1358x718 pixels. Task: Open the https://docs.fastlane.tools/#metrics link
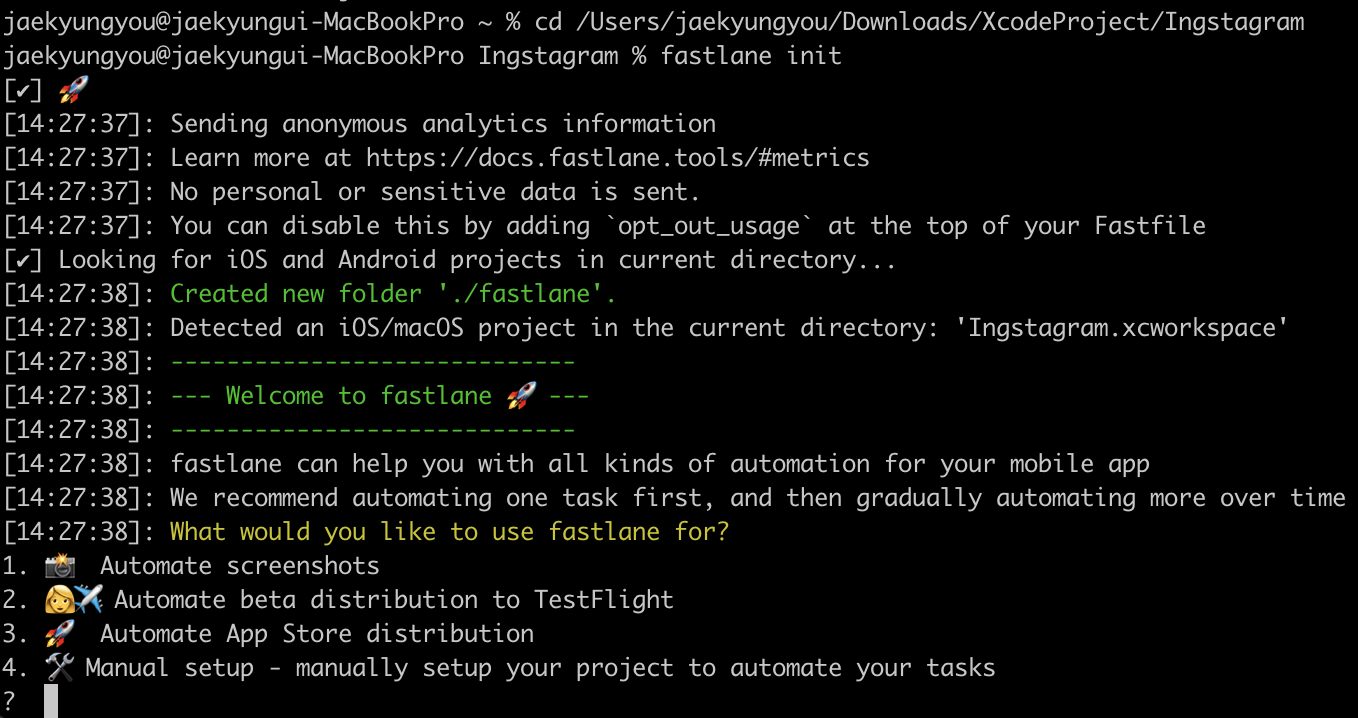[618, 158]
